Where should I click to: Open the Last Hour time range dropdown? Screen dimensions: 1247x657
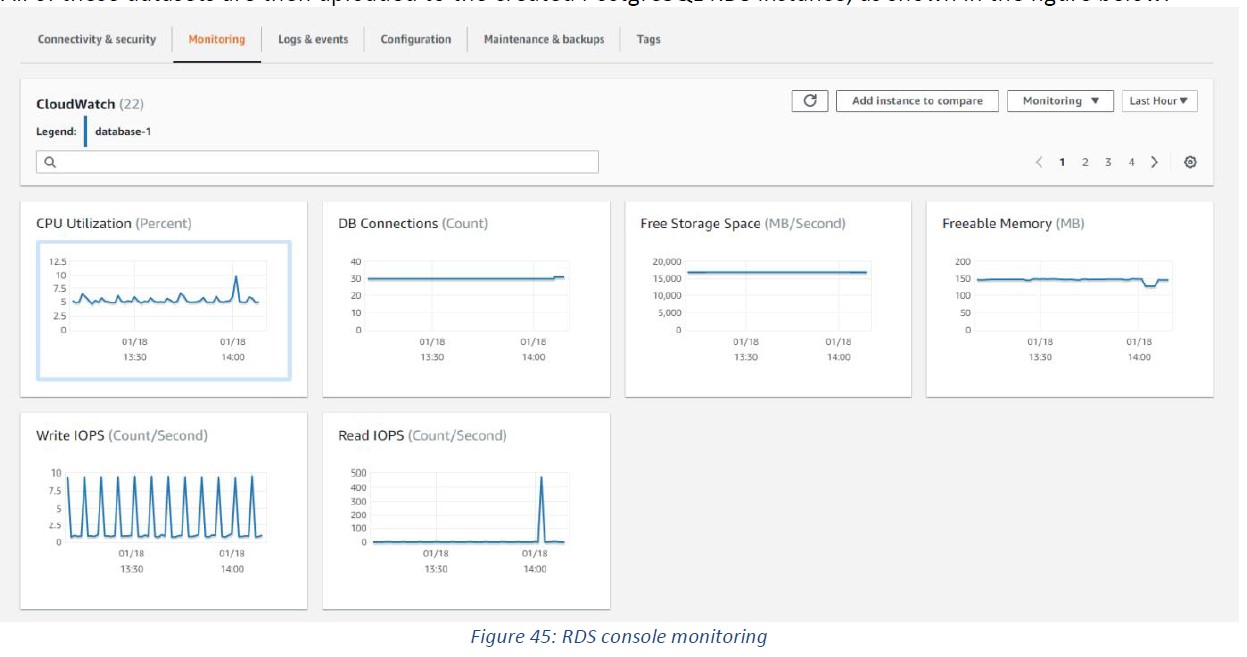coord(1159,101)
